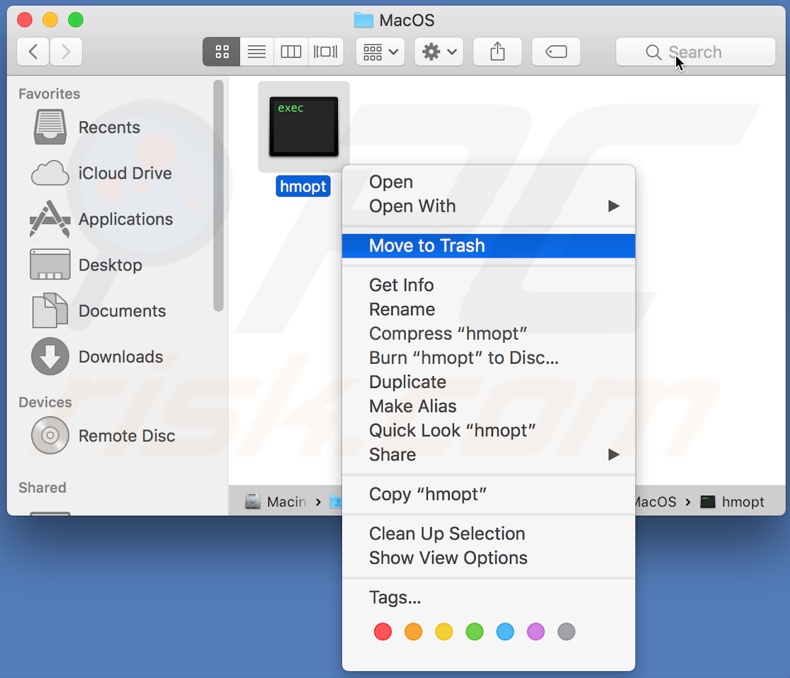Screen dimensions: 790x678
Task: Click the MacOS folder title icon
Action: pos(363,20)
